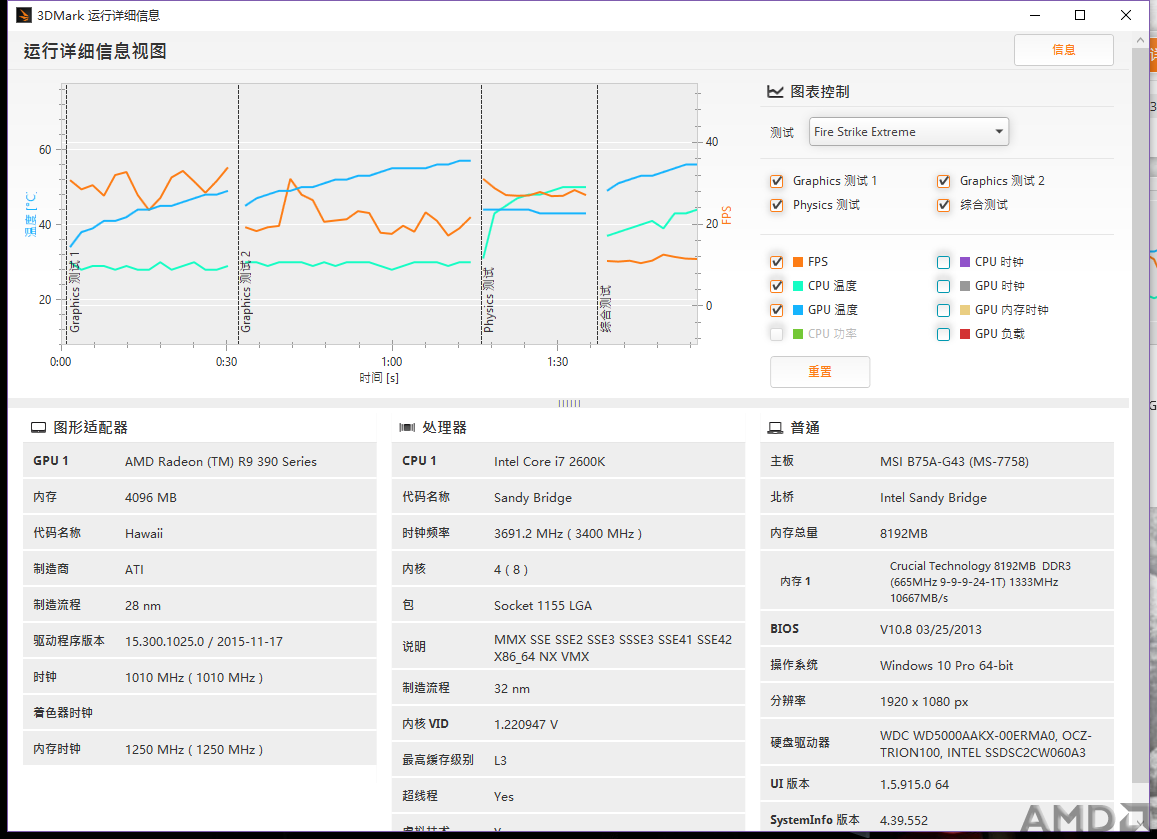The height and width of the screenshot is (839, 1157).
Task: Enable the GPU 时钟 checkbox
Action: click(x=943, y=286)
